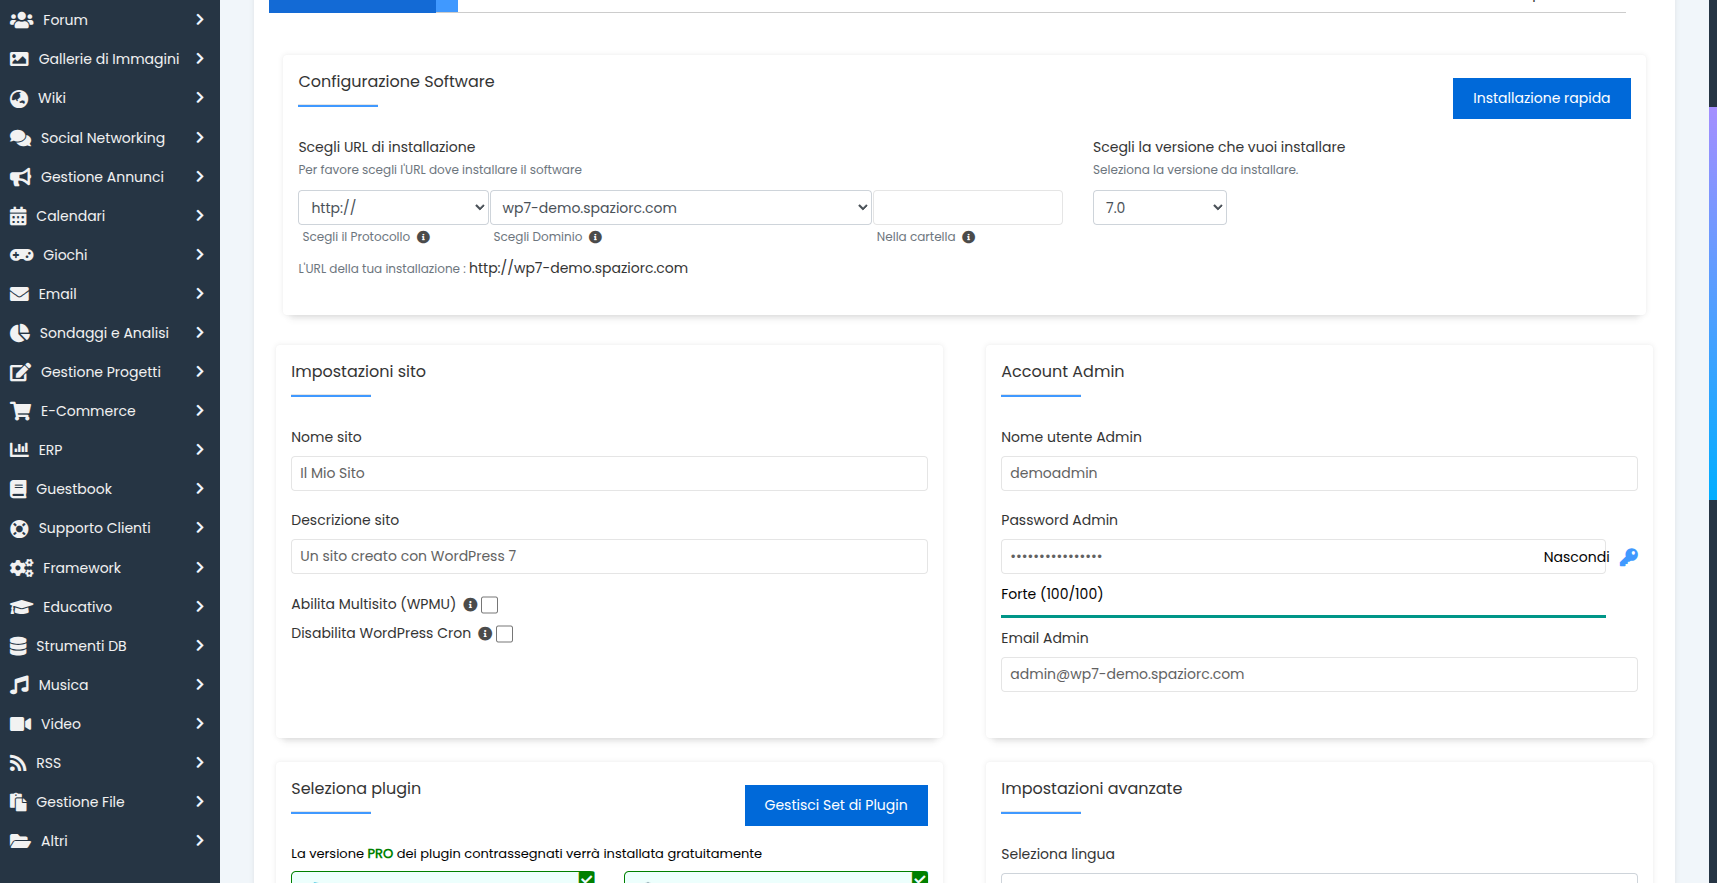Open the version dropdown showing 7.0

coord(1160,208)
